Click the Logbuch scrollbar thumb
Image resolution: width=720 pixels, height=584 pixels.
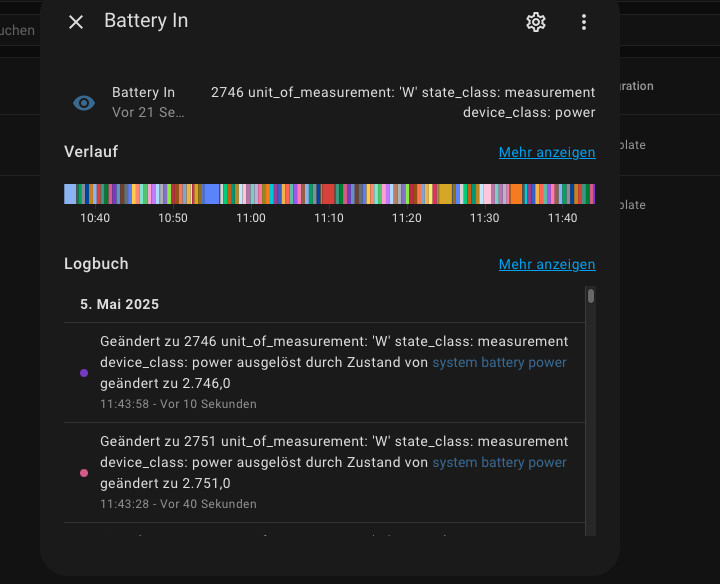click(591, 296)
